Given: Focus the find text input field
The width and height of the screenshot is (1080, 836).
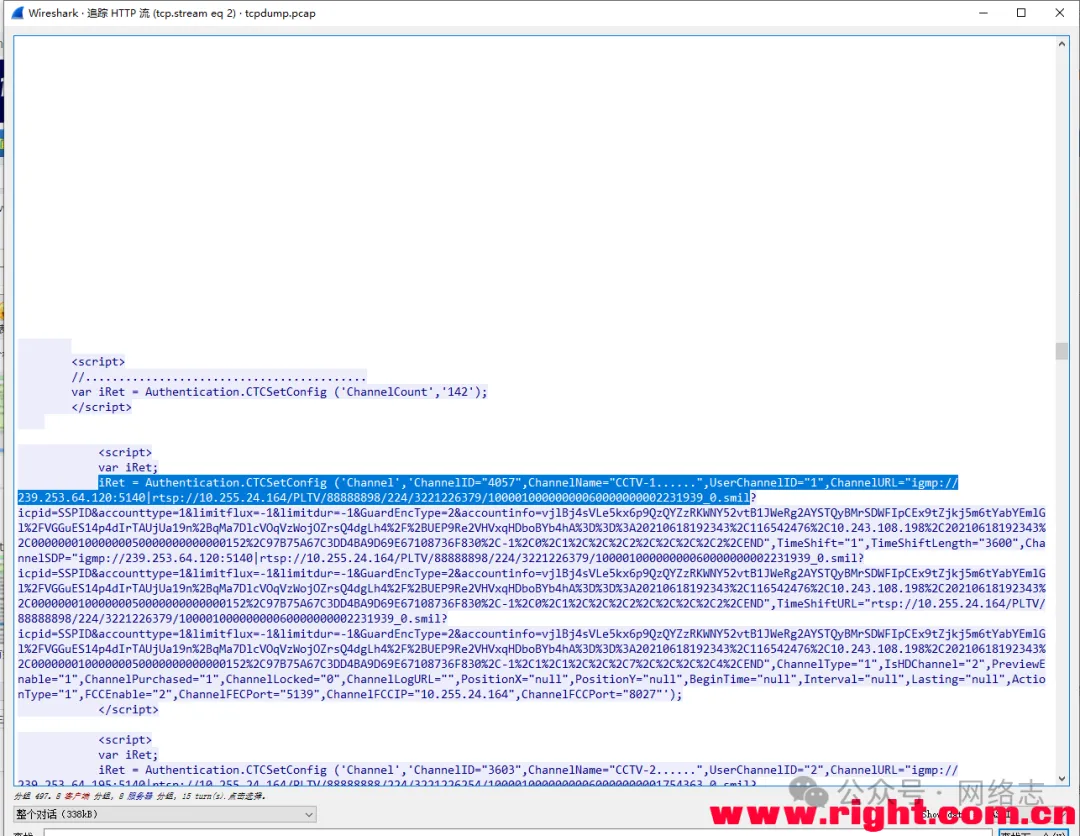Looking at the screenshot, I should click(x=500, y=831).
